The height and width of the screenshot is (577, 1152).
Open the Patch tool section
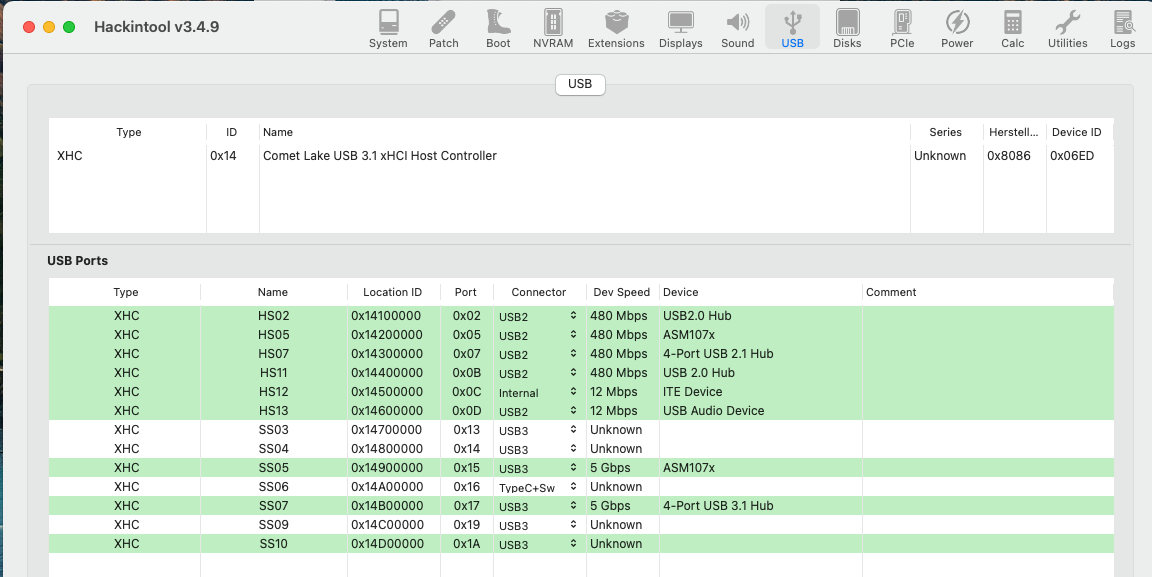tap(443, 28)
